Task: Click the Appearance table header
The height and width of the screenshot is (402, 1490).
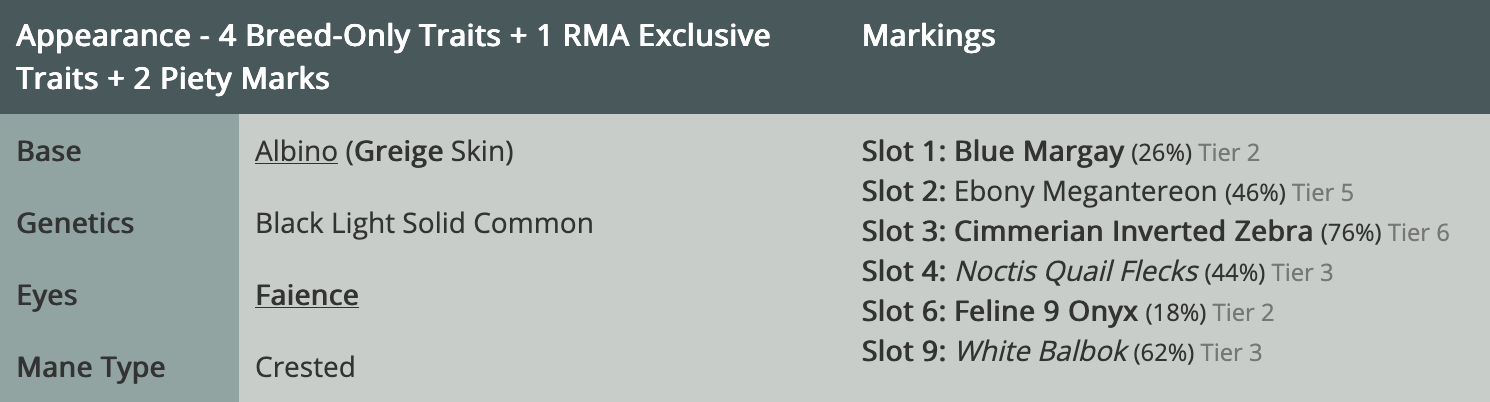Action: 393,56
